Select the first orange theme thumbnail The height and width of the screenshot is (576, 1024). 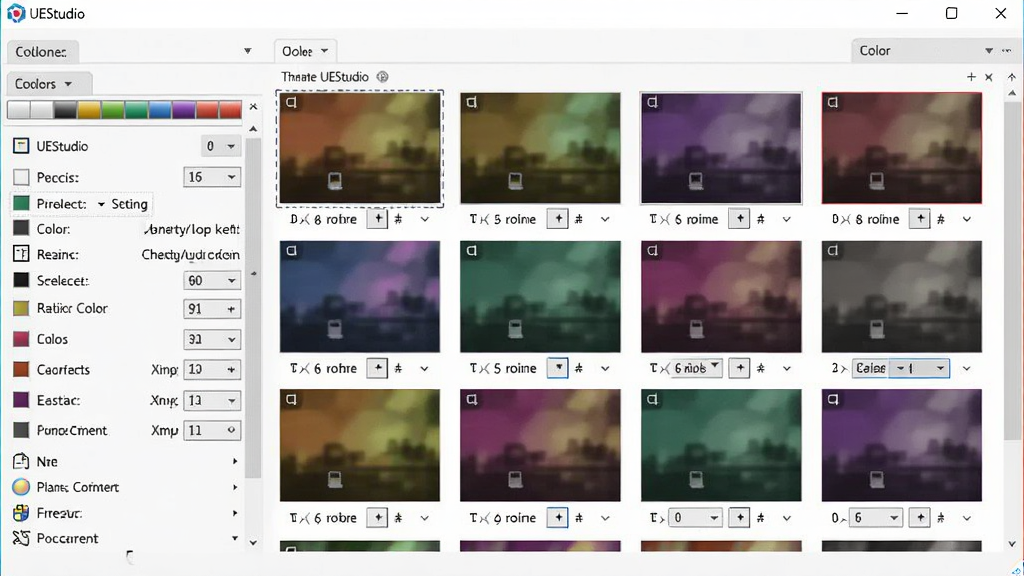point(360,148)
